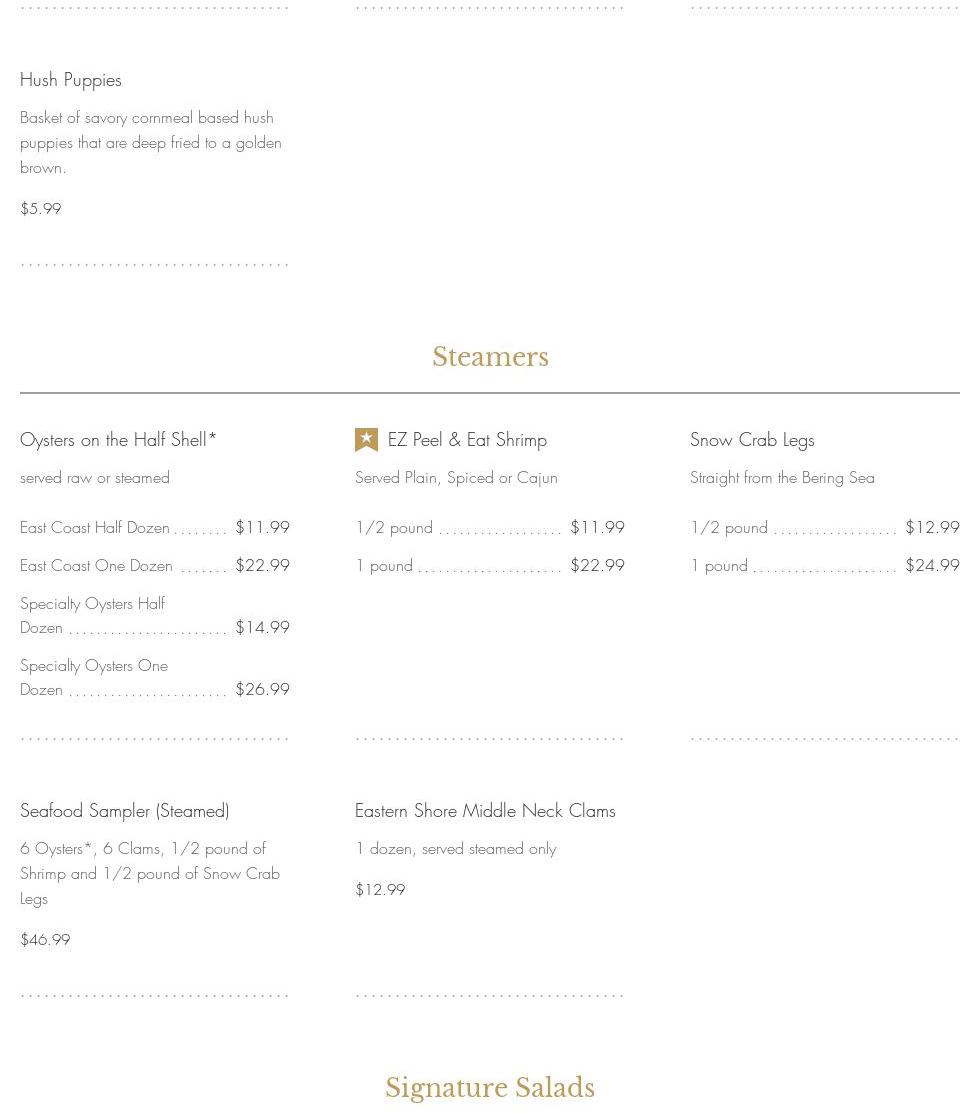965x1113 pixels.
Task: Click the EZ Peel & Eat Shrimp title
Action: (467, 440)
